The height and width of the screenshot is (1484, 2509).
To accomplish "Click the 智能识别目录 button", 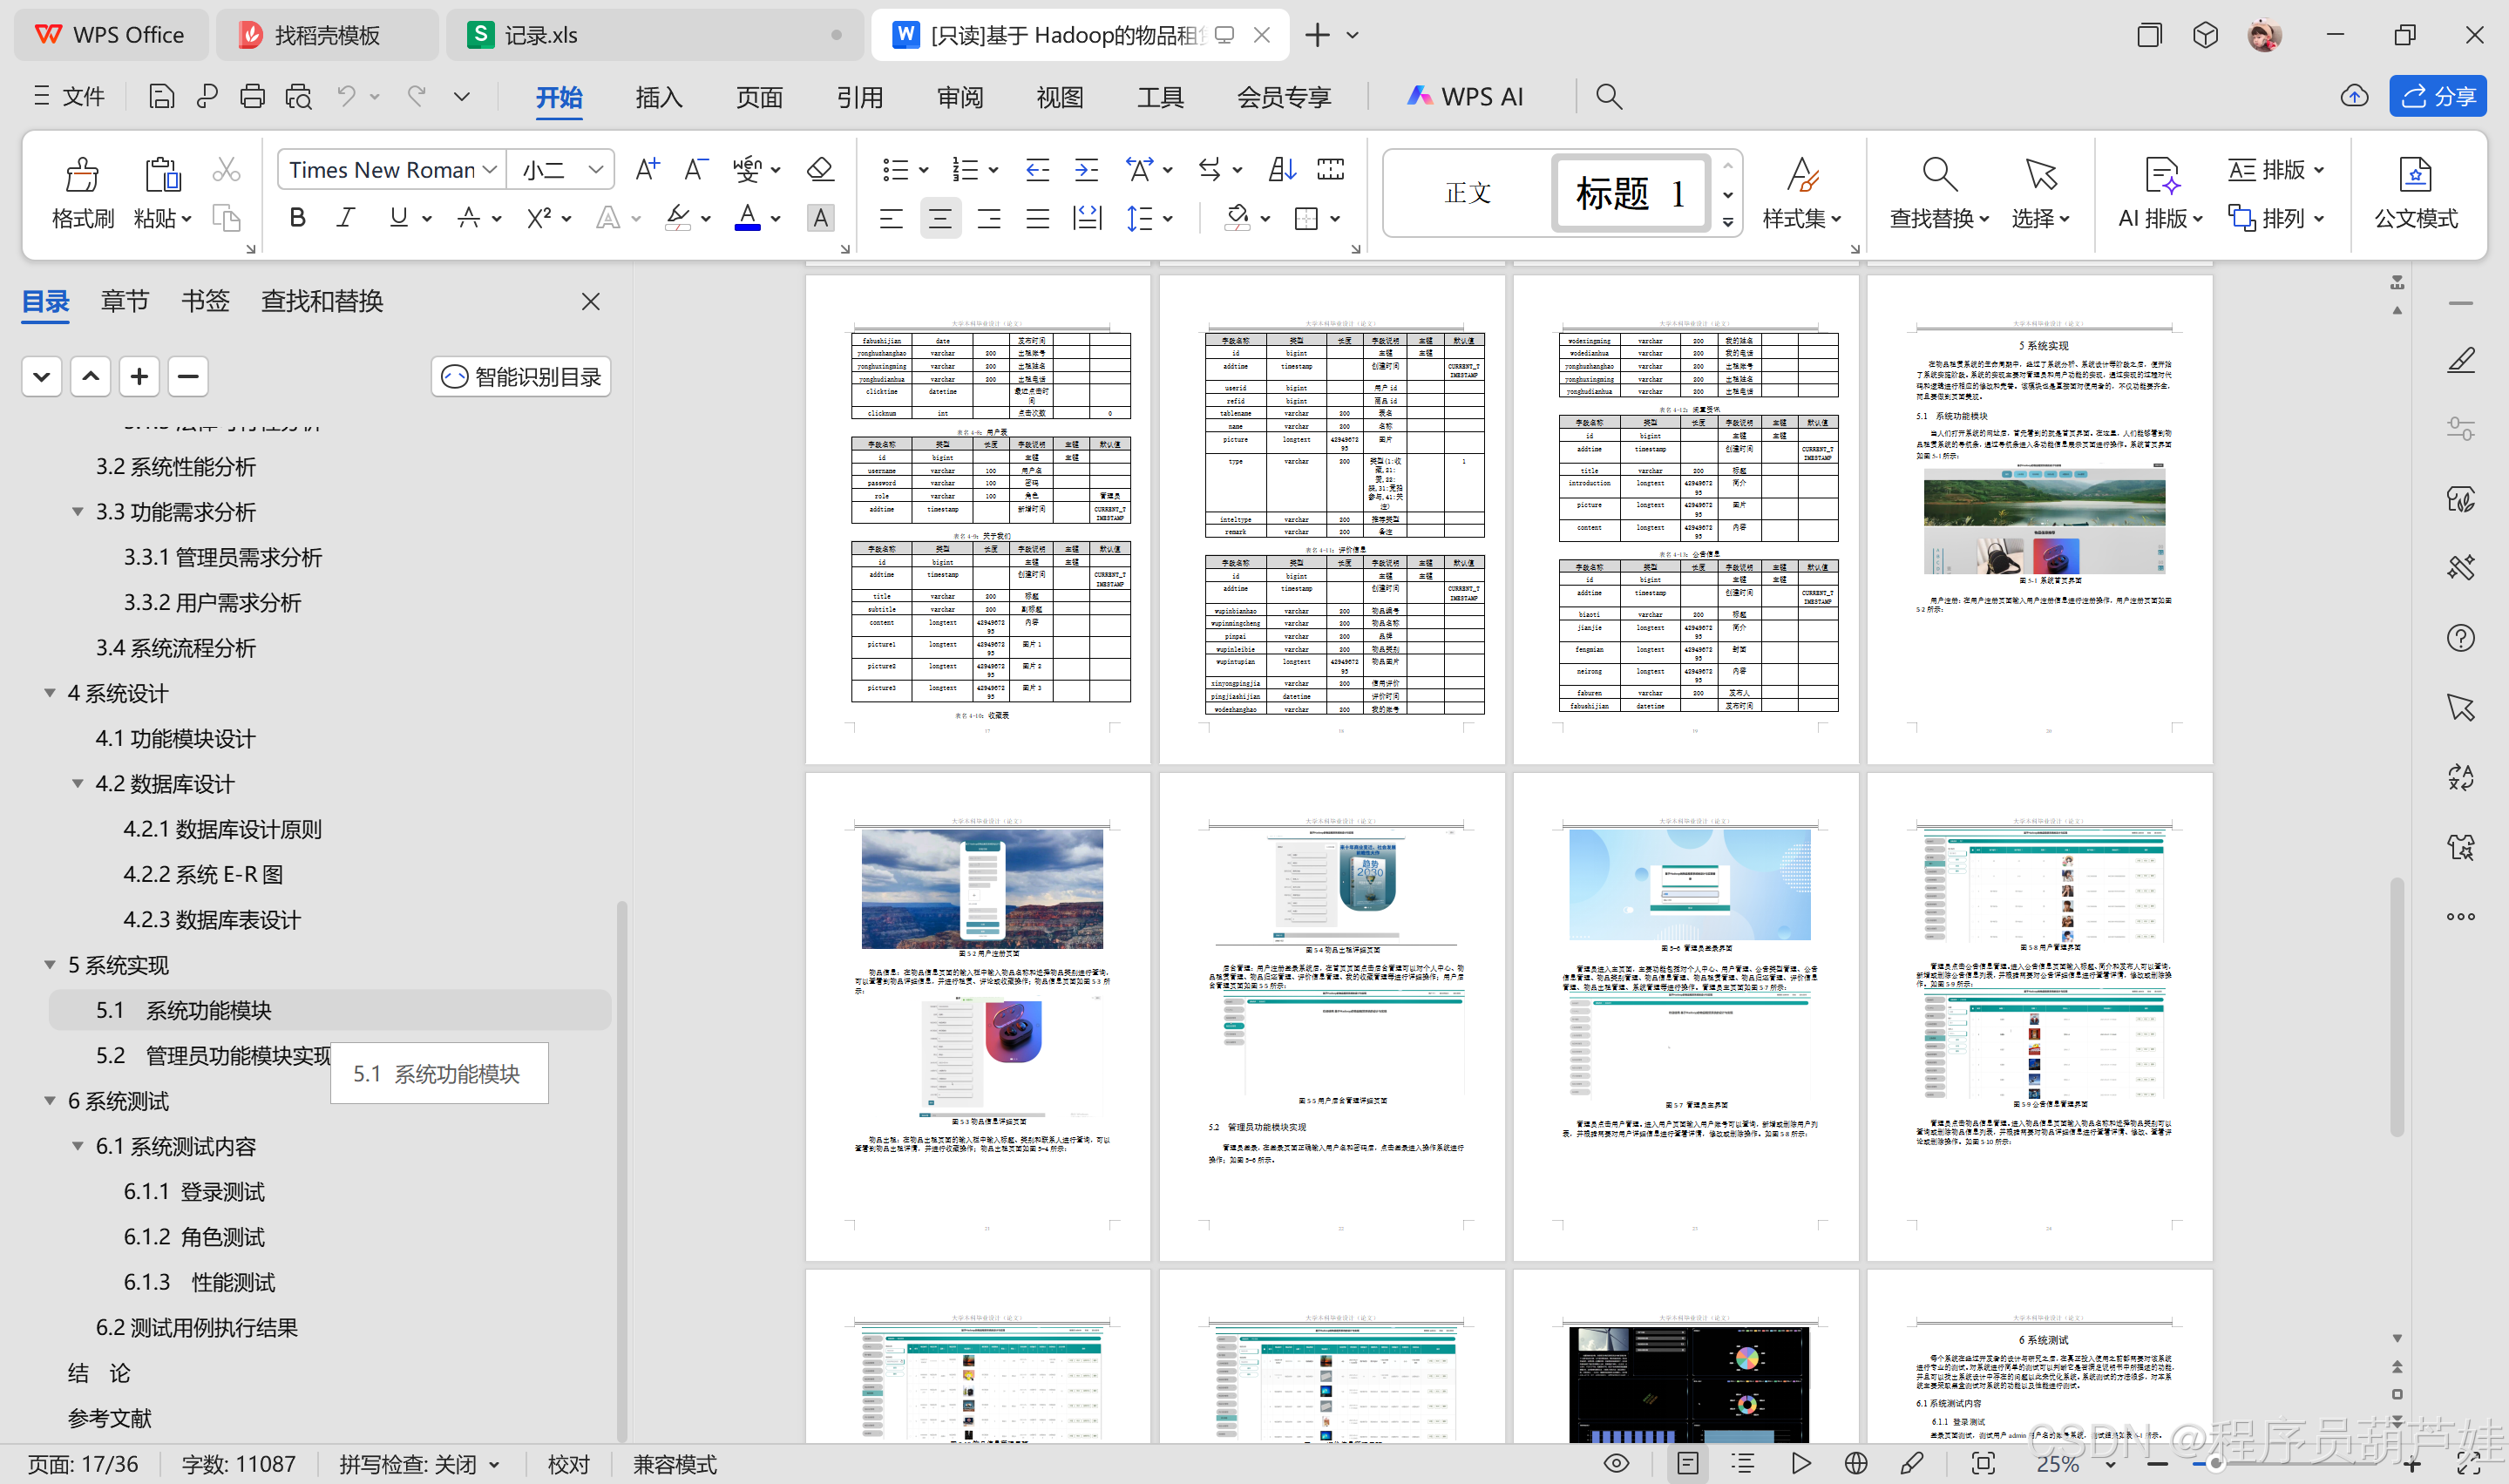I will click(522, 377).
